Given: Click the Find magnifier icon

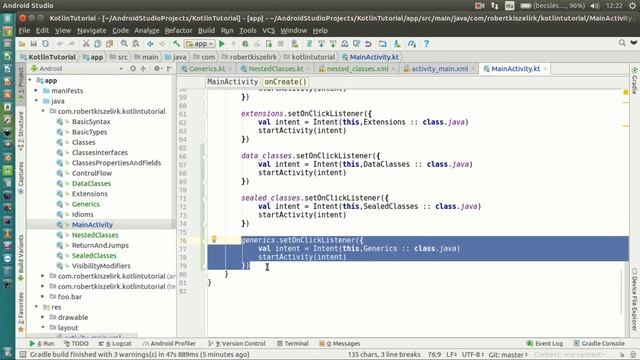Looking at the screenshot, I should tap(124, 44).
